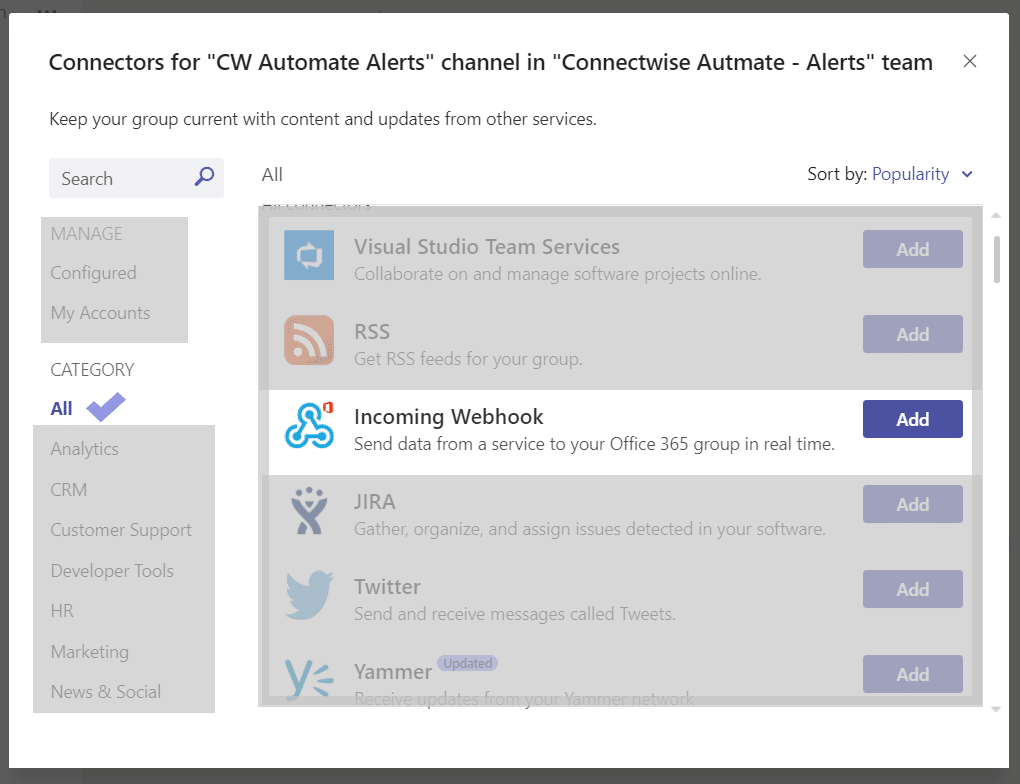Select the Marketing category
The height and width of the screenshot is (784, 1020).
pos(90,651)
